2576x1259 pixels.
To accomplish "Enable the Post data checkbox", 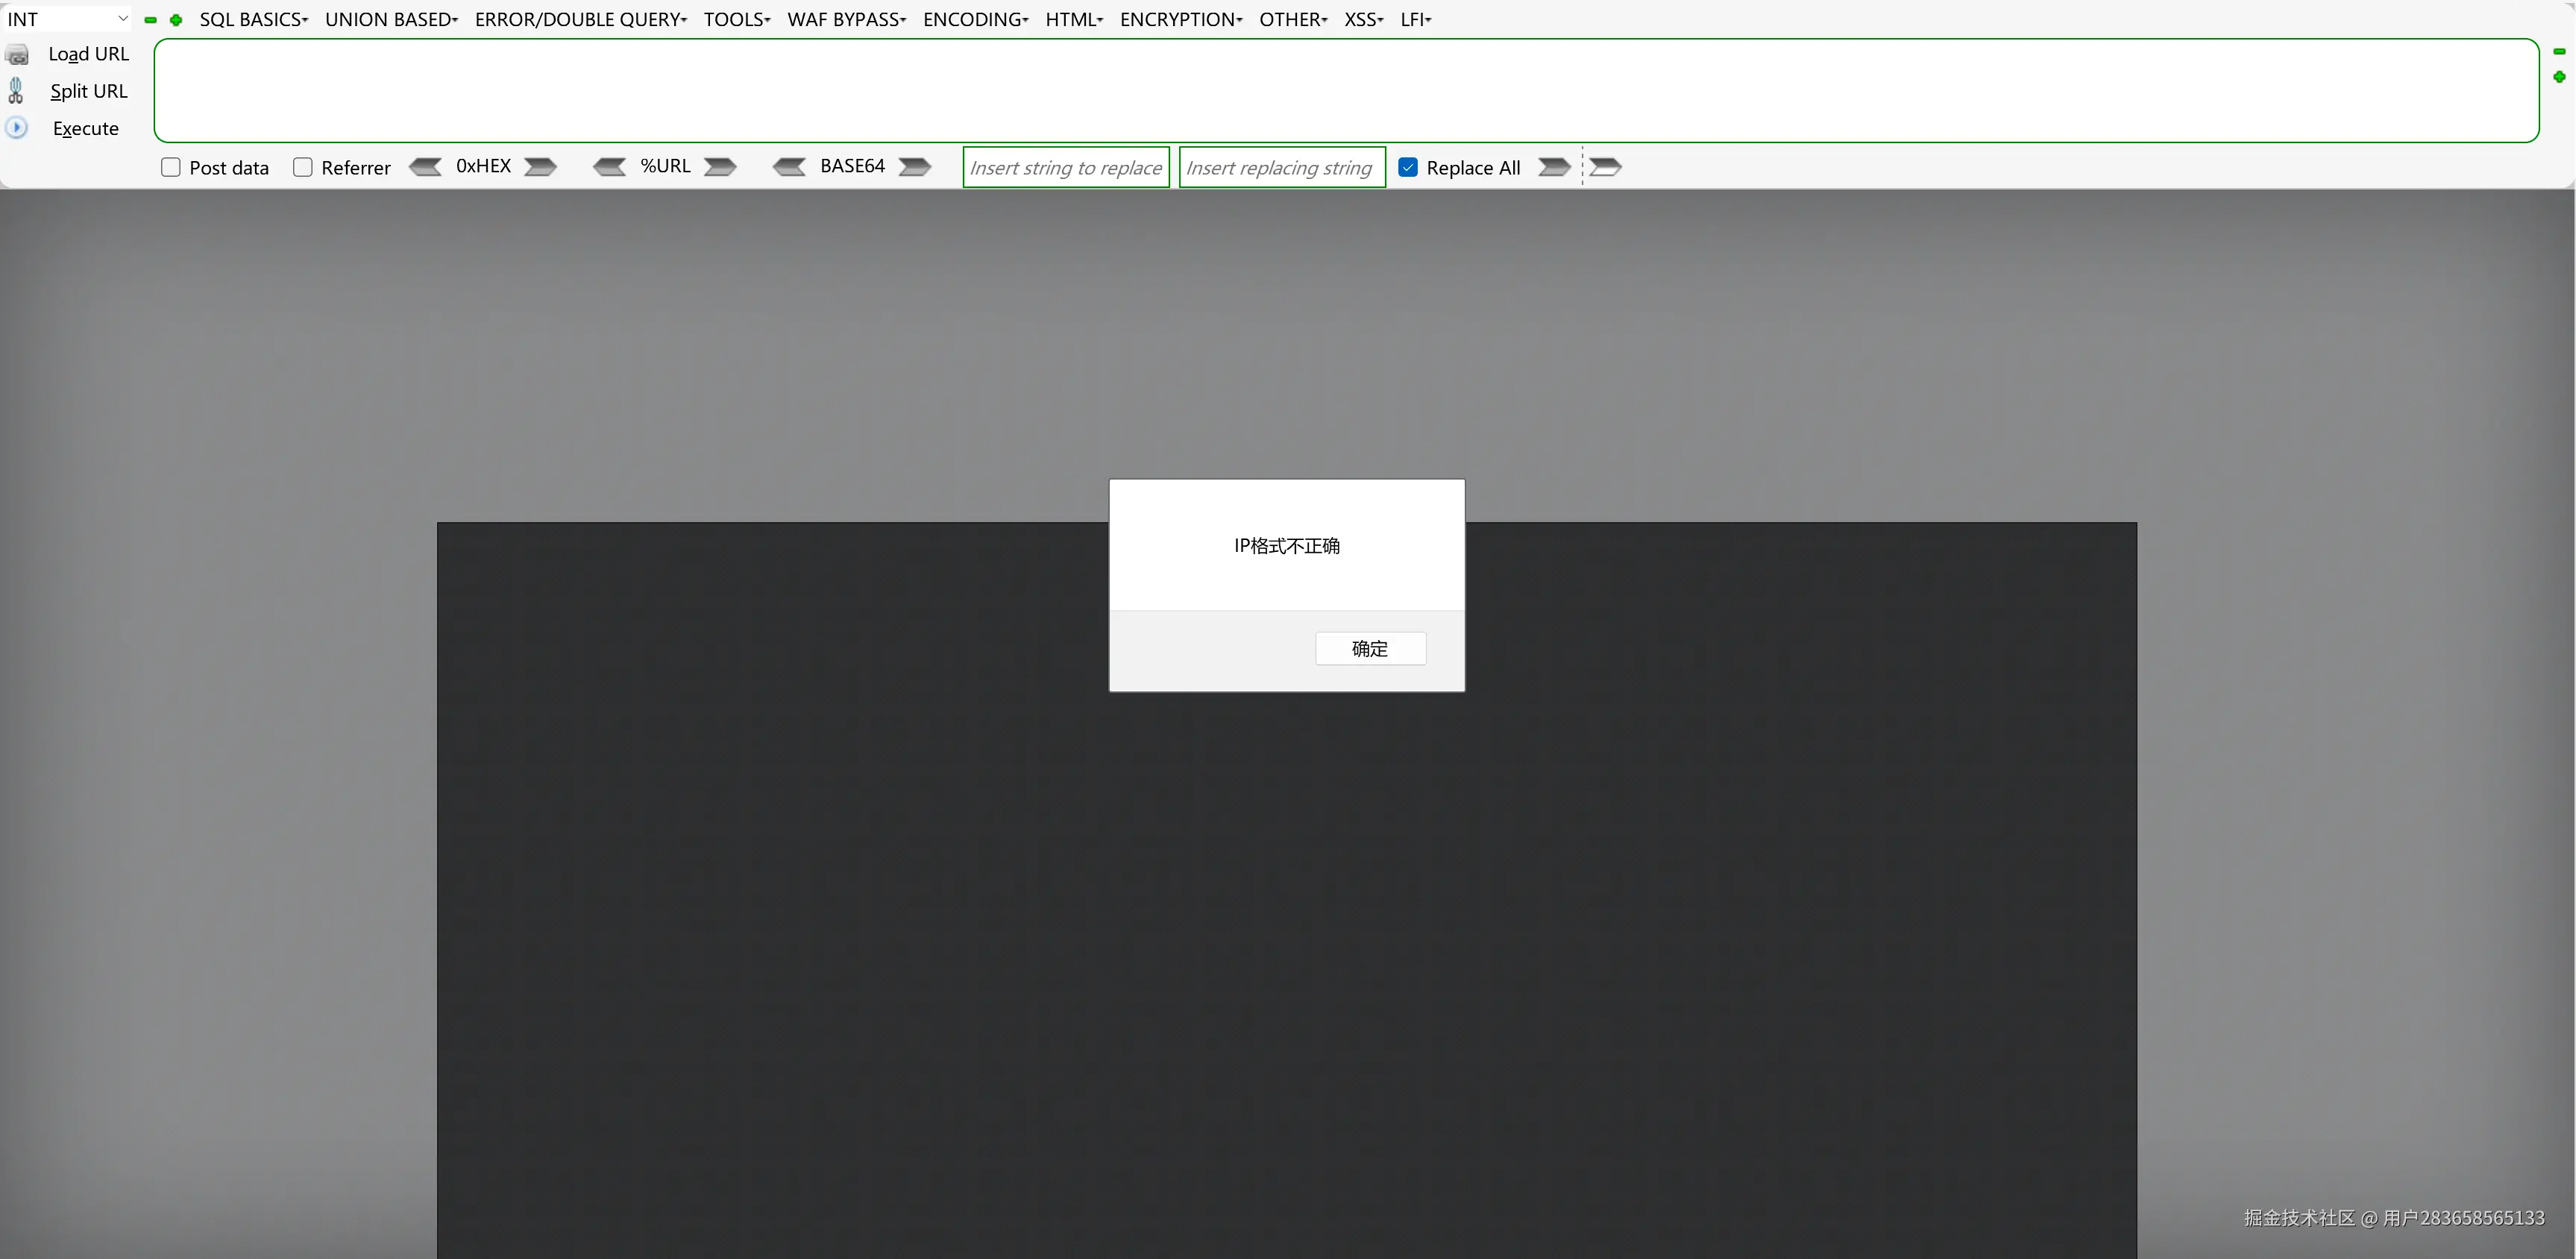I will point(170,167).
